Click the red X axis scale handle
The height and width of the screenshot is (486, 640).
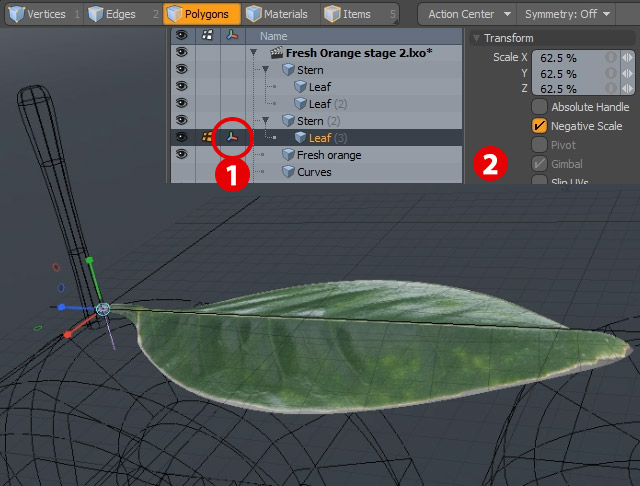(x=68, y=335)
